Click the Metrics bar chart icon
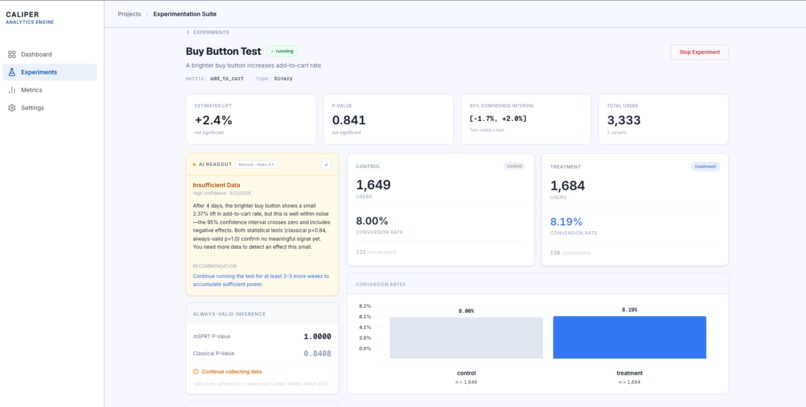Screen dimensions: 806x407 [x=12, y=90]
